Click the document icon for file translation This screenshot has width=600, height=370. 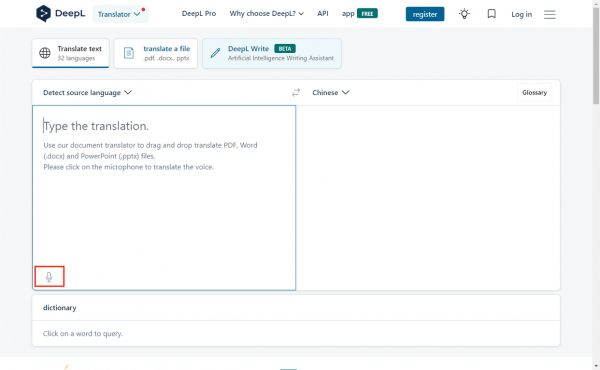click(129, 53)
